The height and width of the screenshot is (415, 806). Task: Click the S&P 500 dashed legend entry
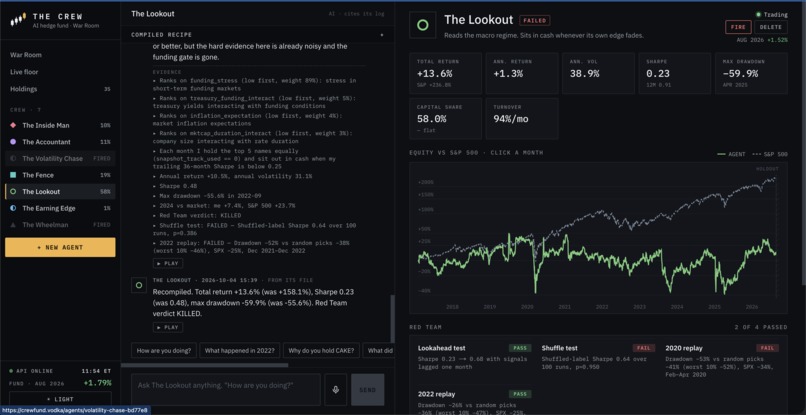pyautogui.click(x=770, y=154)
